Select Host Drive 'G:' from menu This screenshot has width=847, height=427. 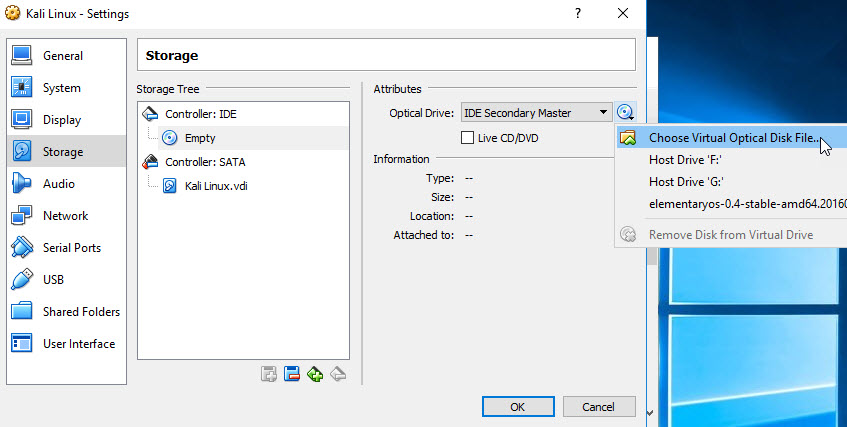click(x=731, y=182)
